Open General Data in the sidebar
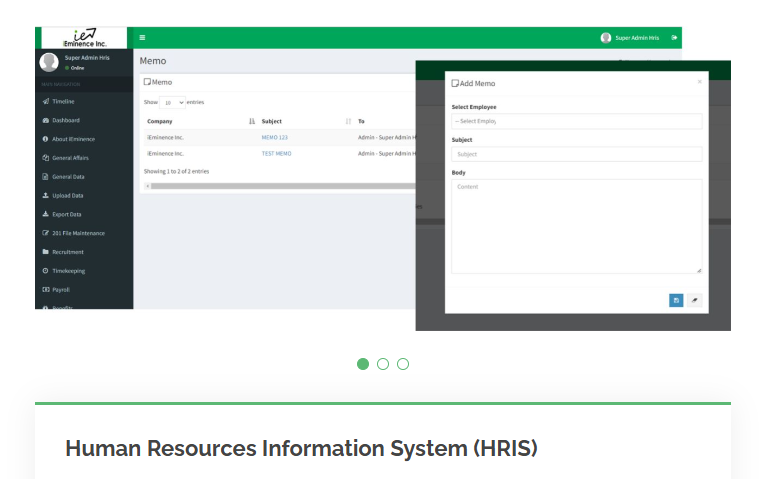762x479 pixels. [x=68, y=177]
